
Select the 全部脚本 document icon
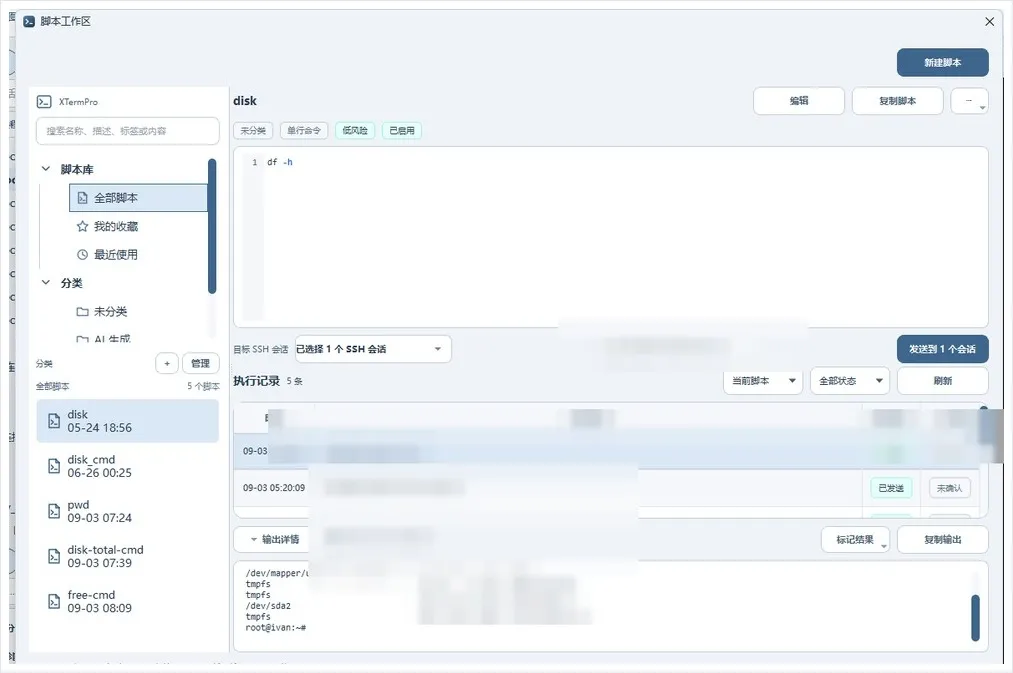click(x=82, y=198)
